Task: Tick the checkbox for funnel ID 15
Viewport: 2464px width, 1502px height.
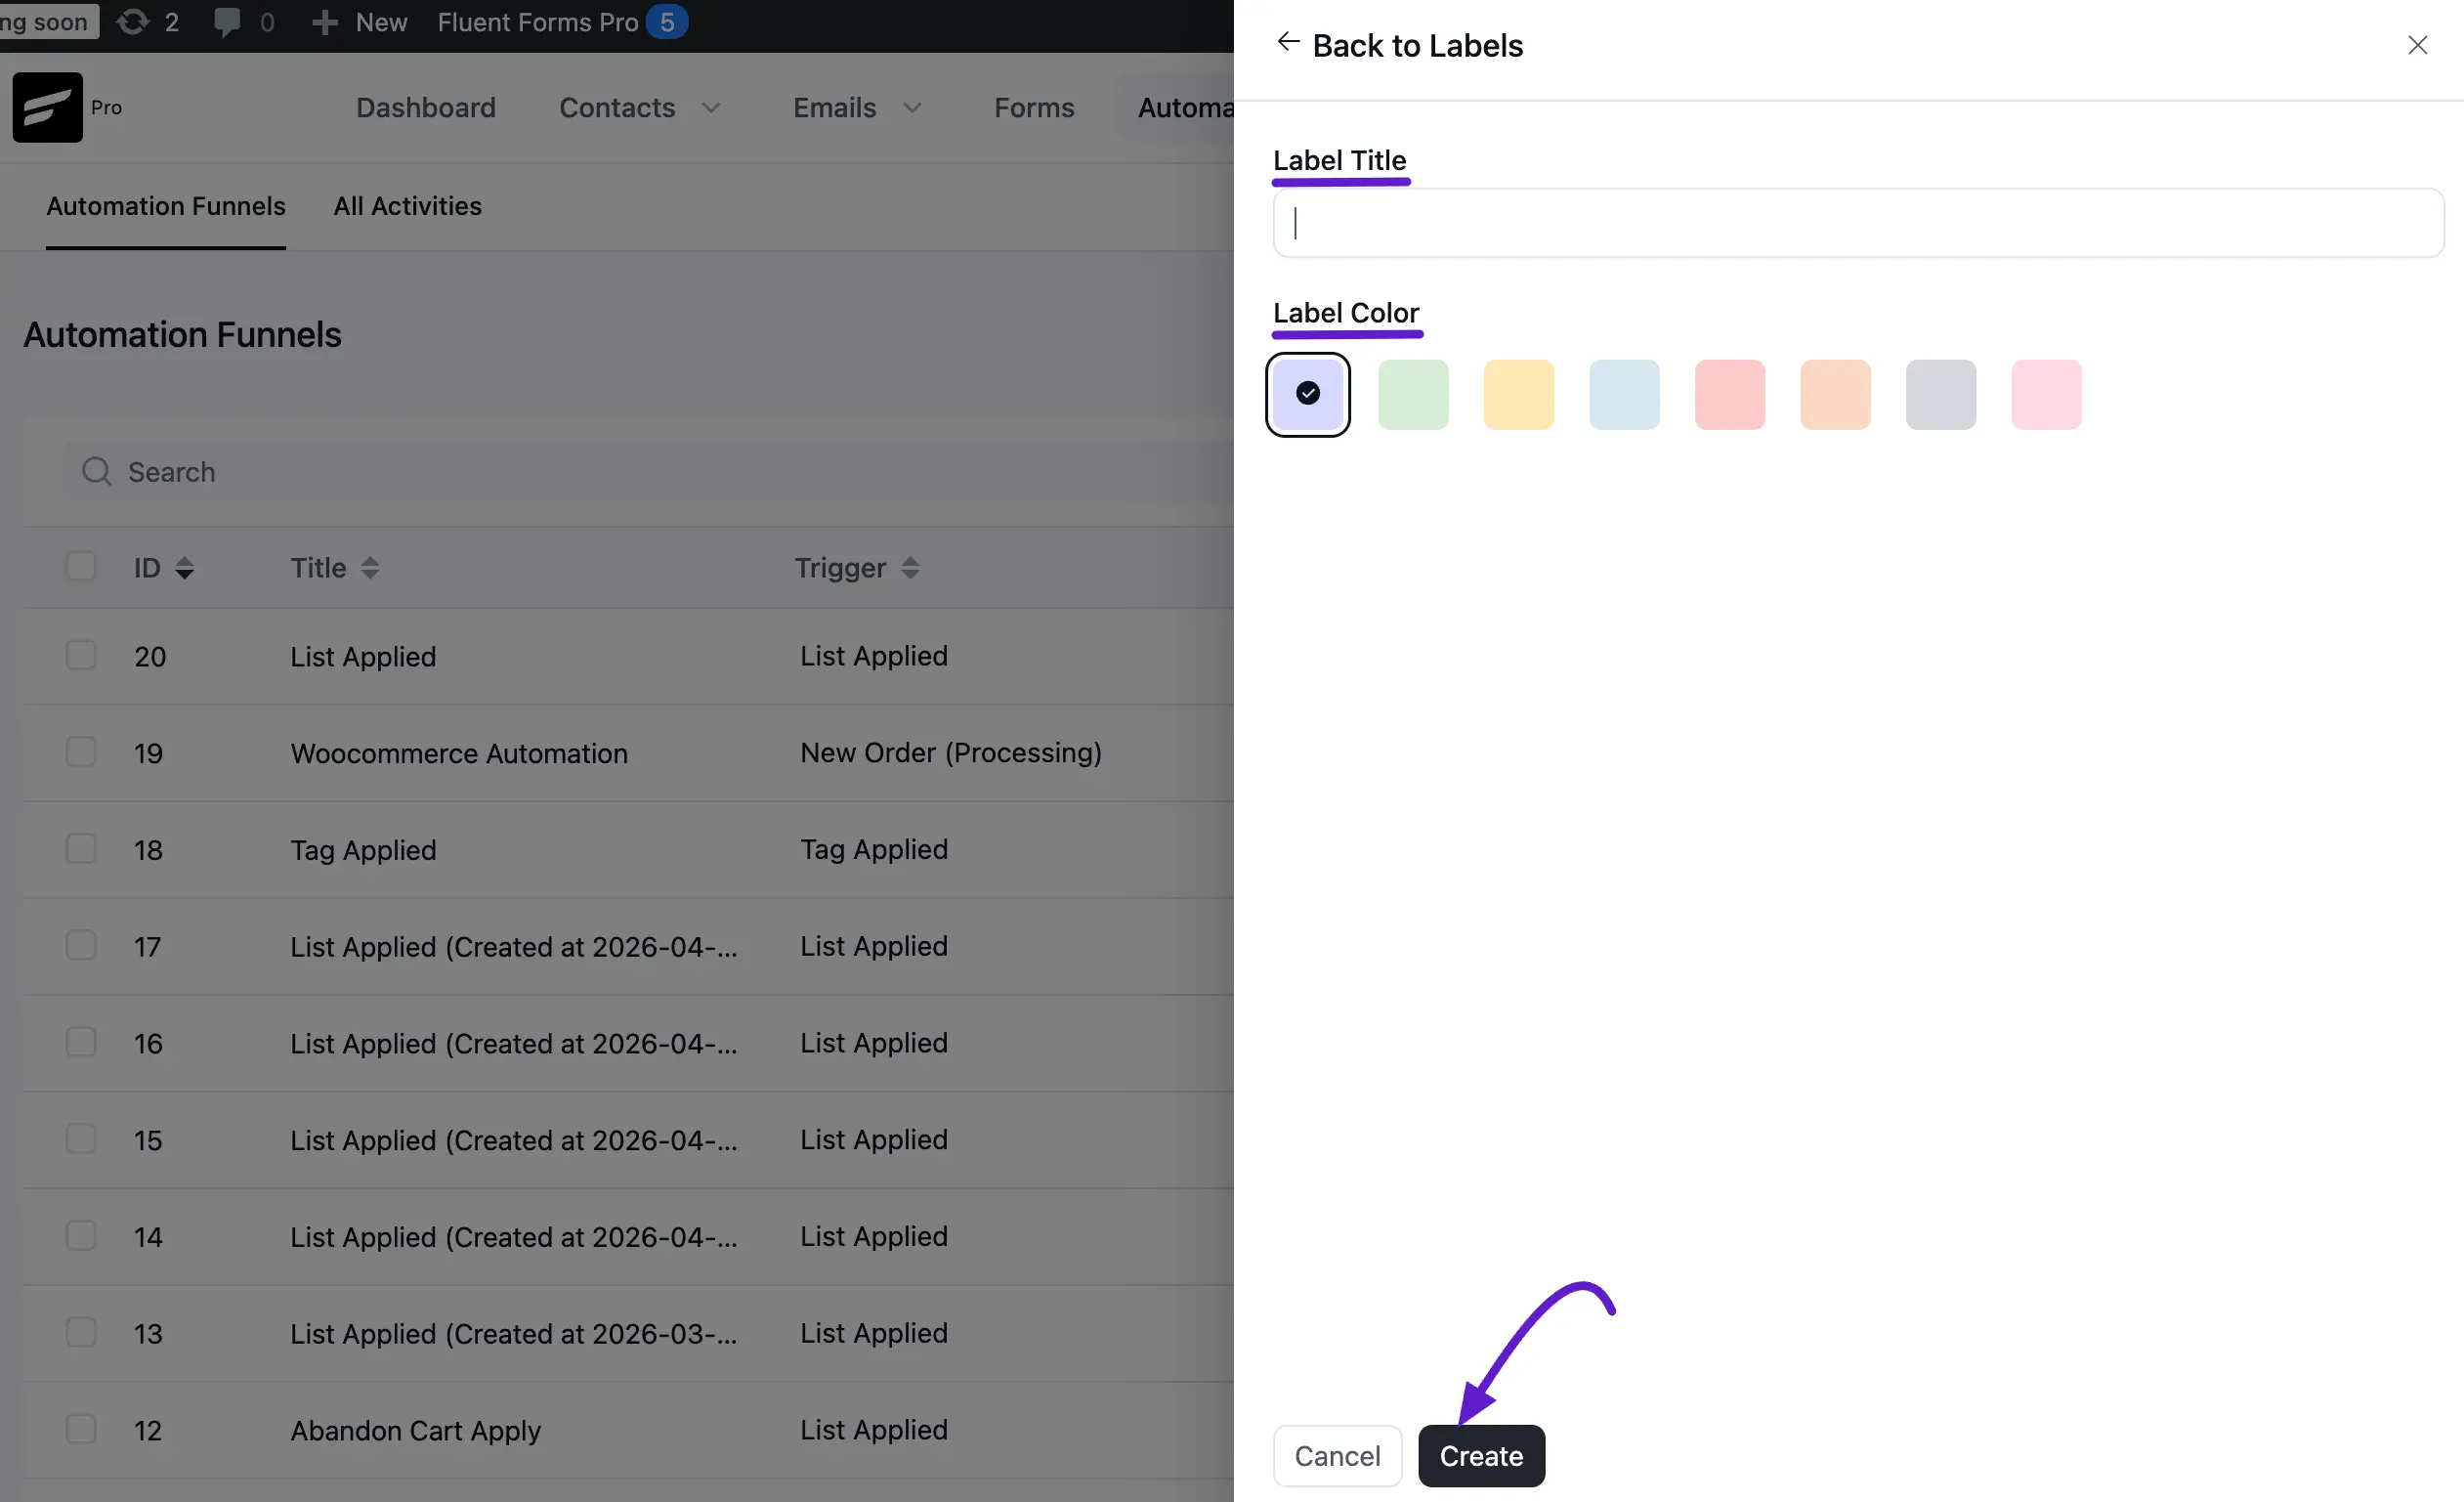Action: [81, 1139]
